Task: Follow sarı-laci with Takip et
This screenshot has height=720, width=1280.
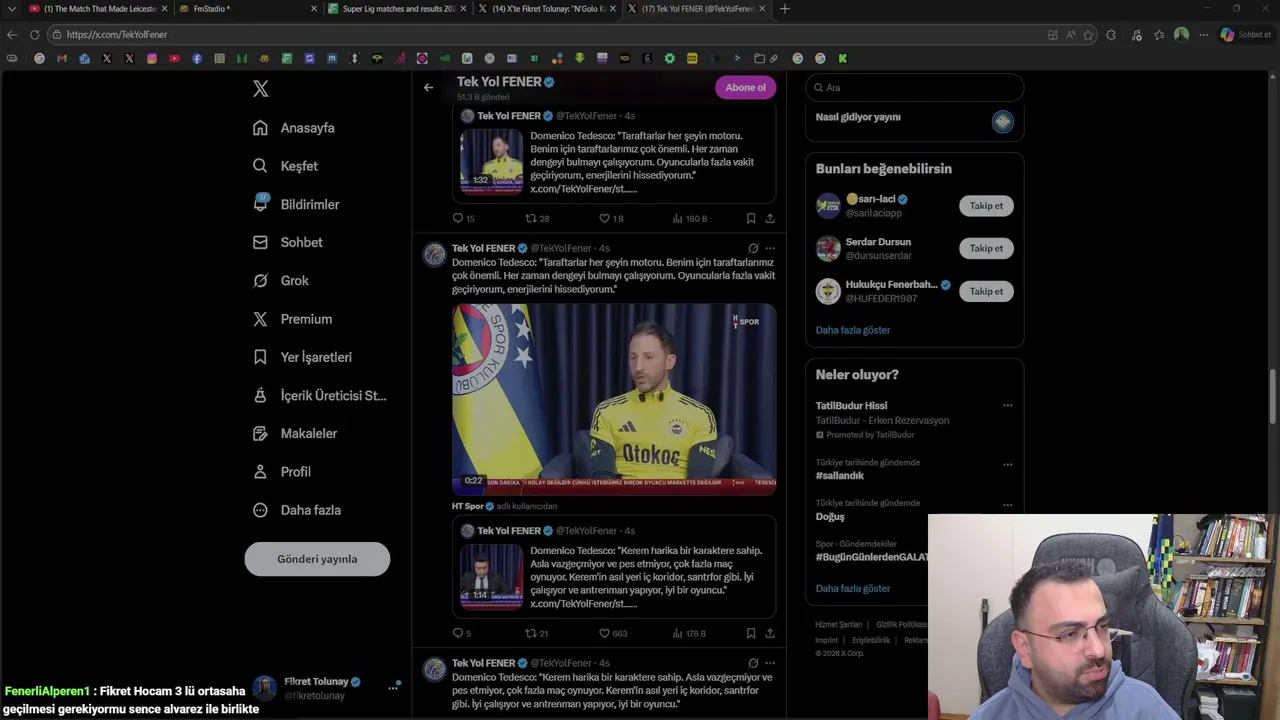Action: [986, 206]
